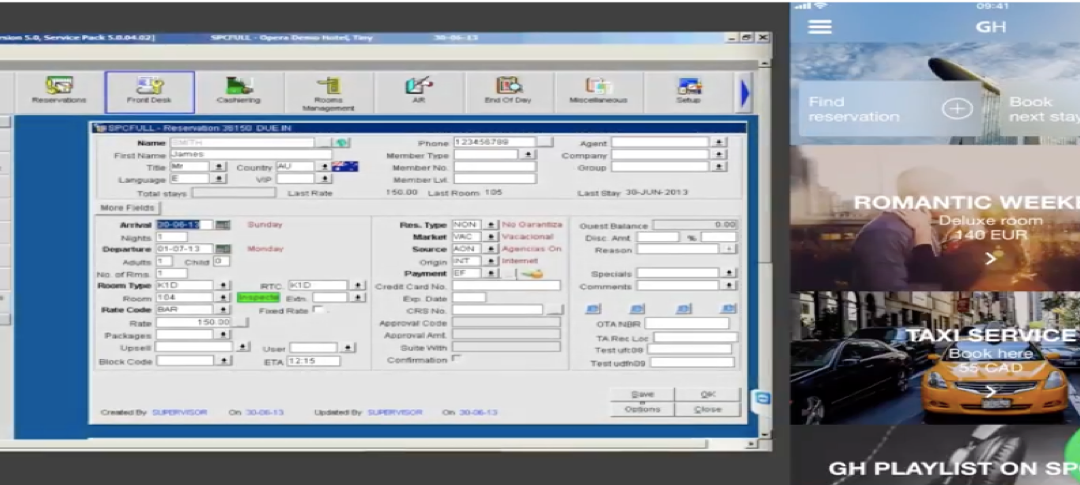Tap GH Playlist banner in mobile app

coord(935,455)
